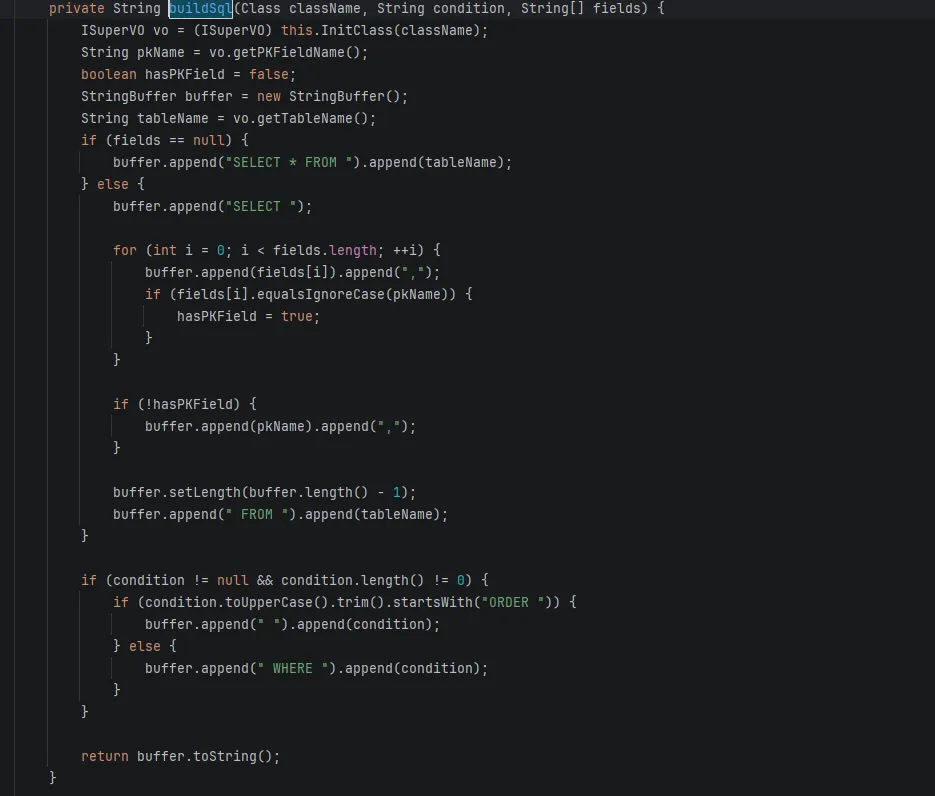The height and width of the screenshot is (796, 935).
Task: Click the "ORDER " string literal
Action: (x=508, y=602)
